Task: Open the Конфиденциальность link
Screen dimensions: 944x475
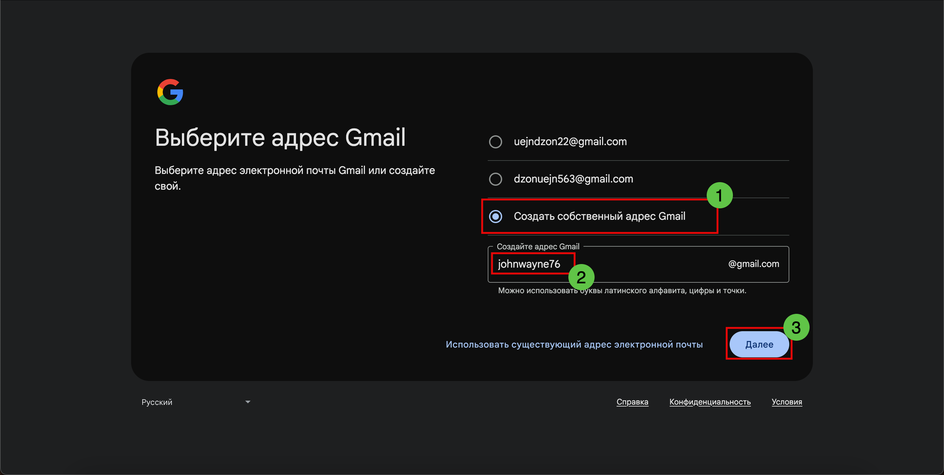Action: click(x=710, y=402)
